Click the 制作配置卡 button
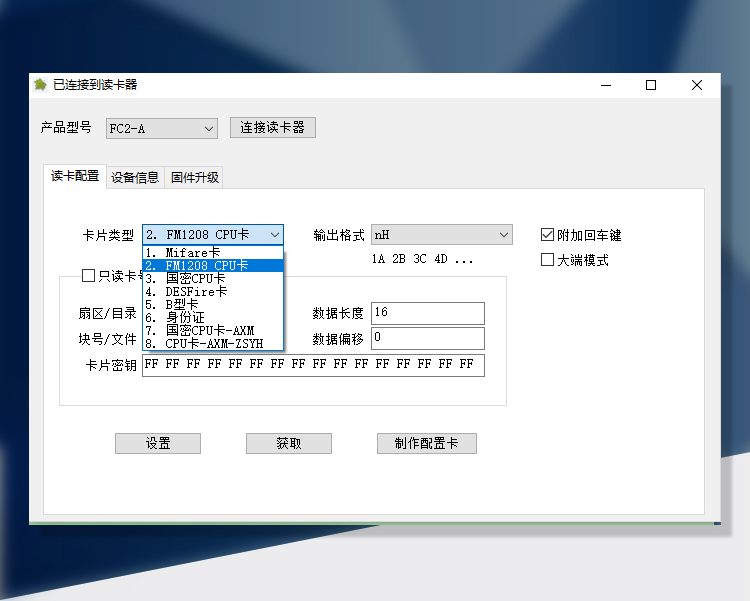Viewport: 750px width, 601px height. [427, 443]
